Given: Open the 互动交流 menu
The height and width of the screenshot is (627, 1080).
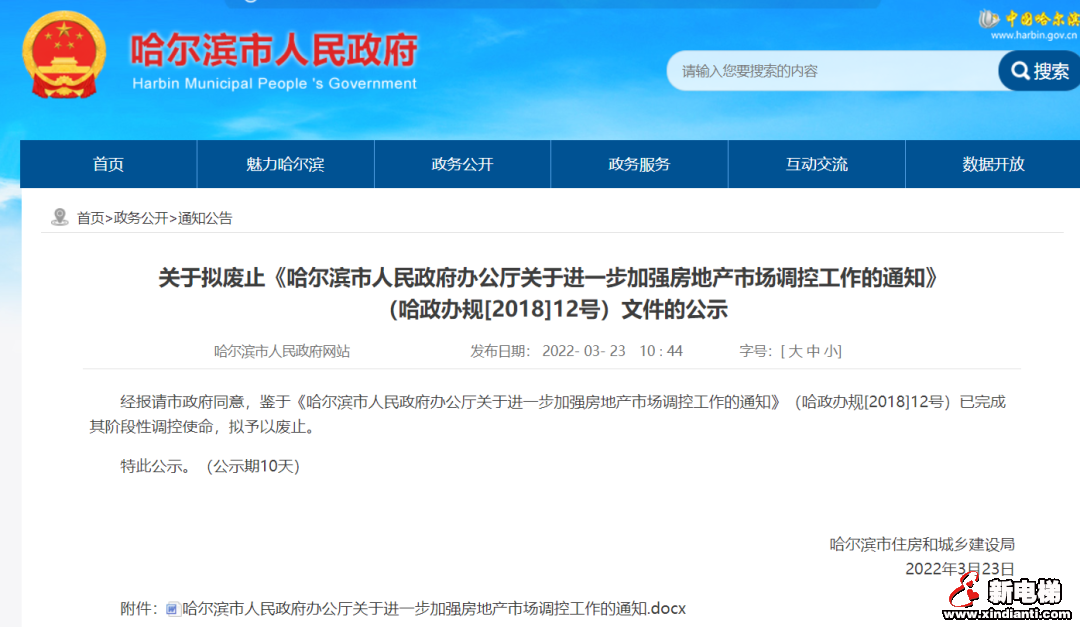Looking at the screenshot, I should coord(815,164).
